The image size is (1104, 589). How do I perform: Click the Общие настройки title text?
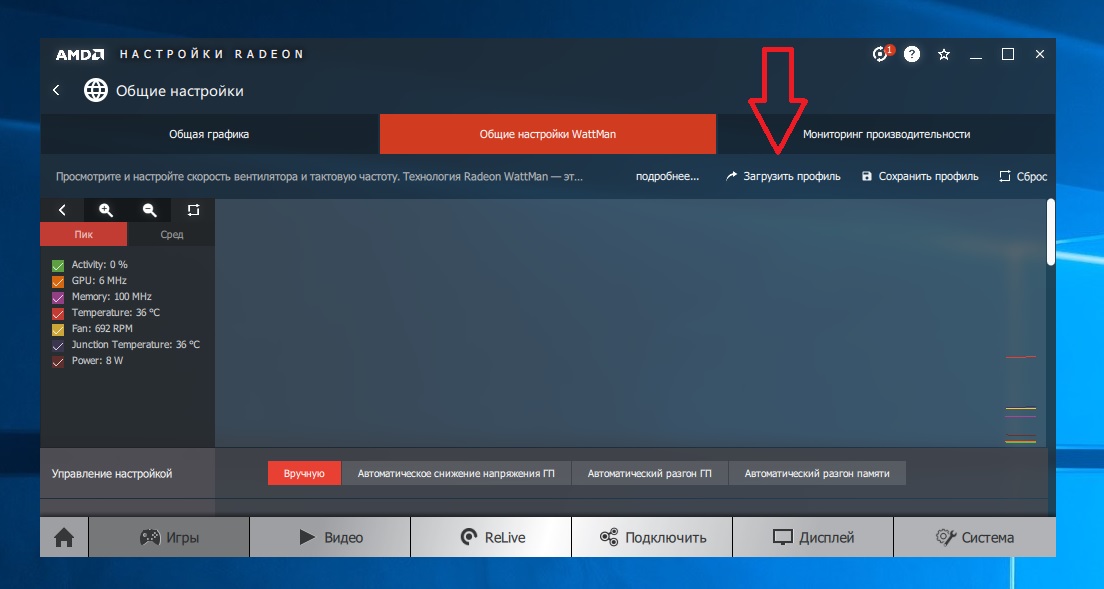click(180, 91)
